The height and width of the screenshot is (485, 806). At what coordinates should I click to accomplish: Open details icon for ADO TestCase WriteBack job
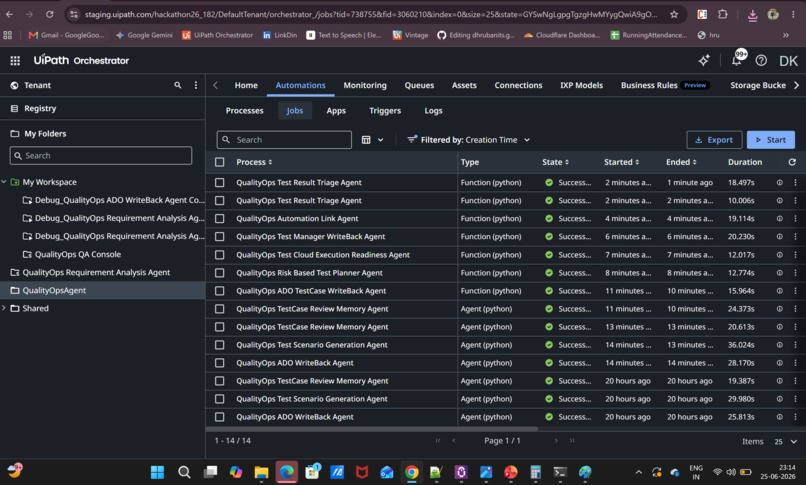(780, 291)
